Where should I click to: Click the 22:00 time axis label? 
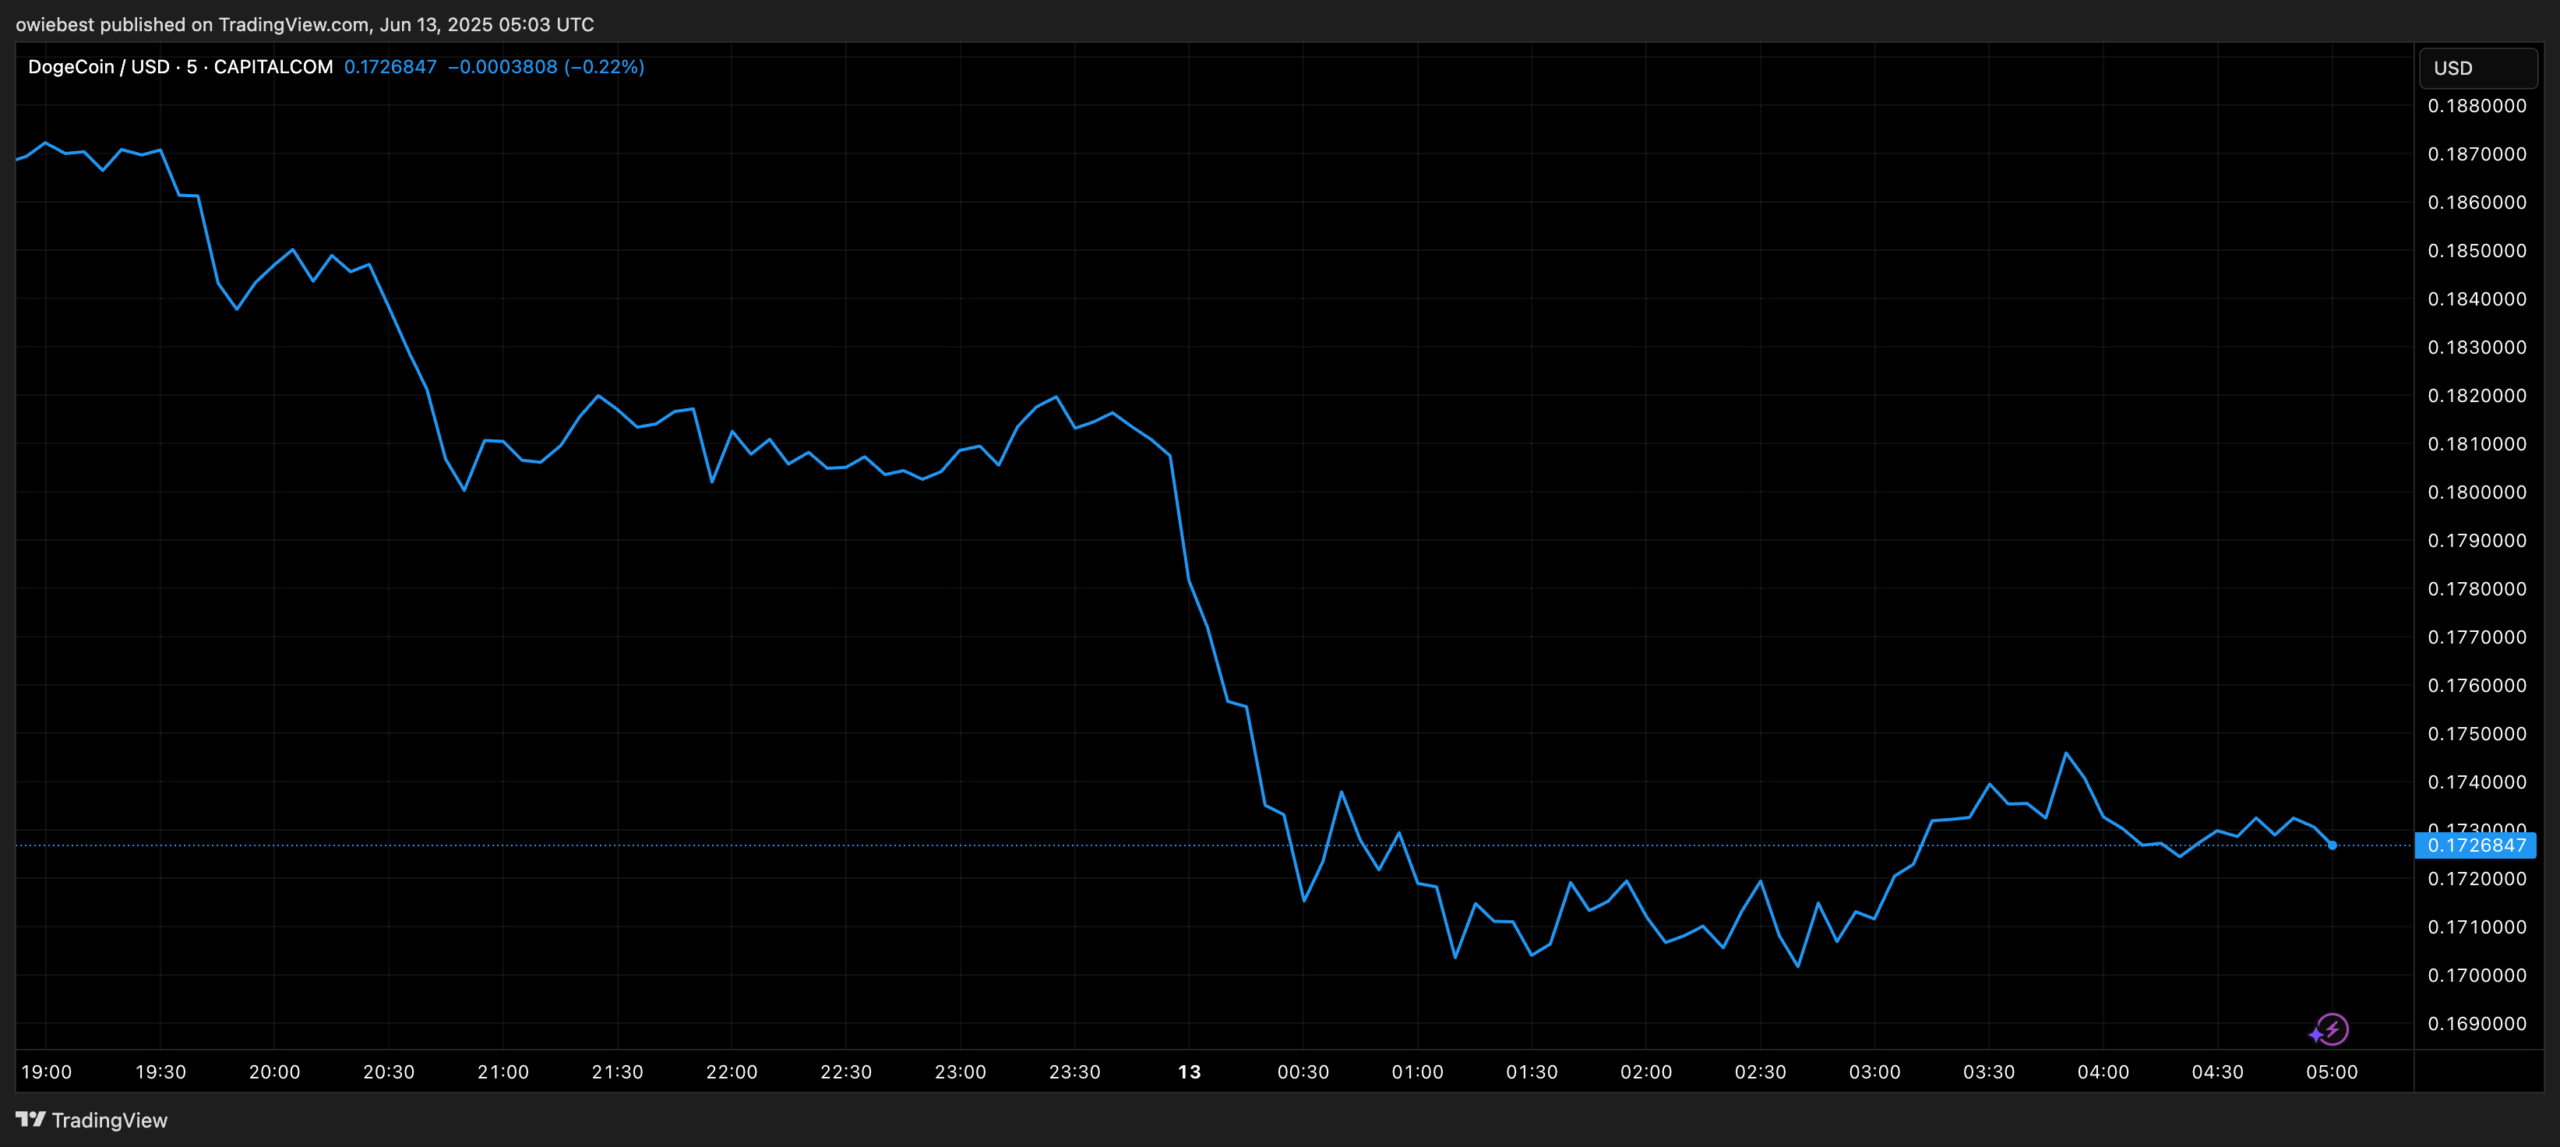[731, 1072]
